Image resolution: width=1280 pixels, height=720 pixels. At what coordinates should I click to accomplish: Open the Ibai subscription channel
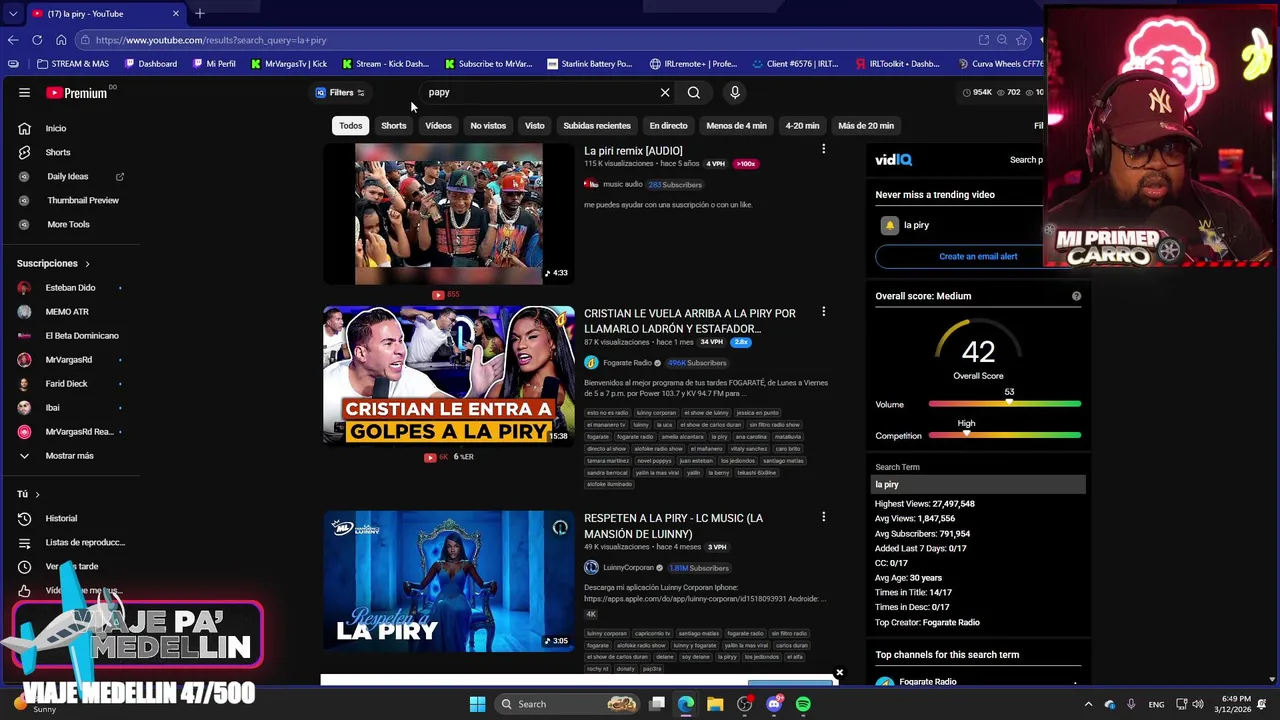point(52,408)
